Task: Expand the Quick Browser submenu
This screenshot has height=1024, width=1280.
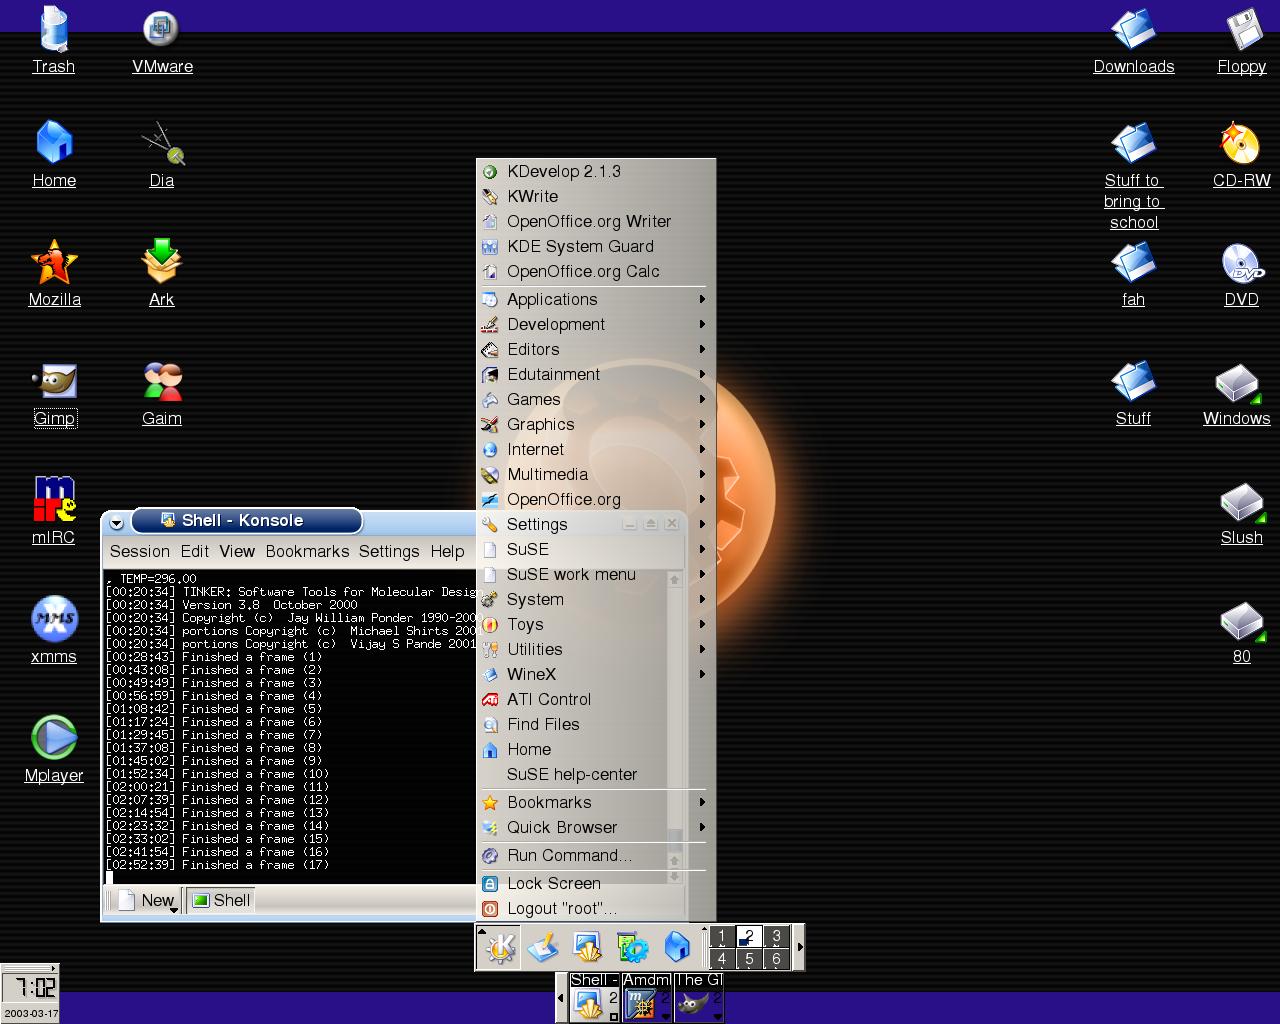Action: tap(595, 827)
